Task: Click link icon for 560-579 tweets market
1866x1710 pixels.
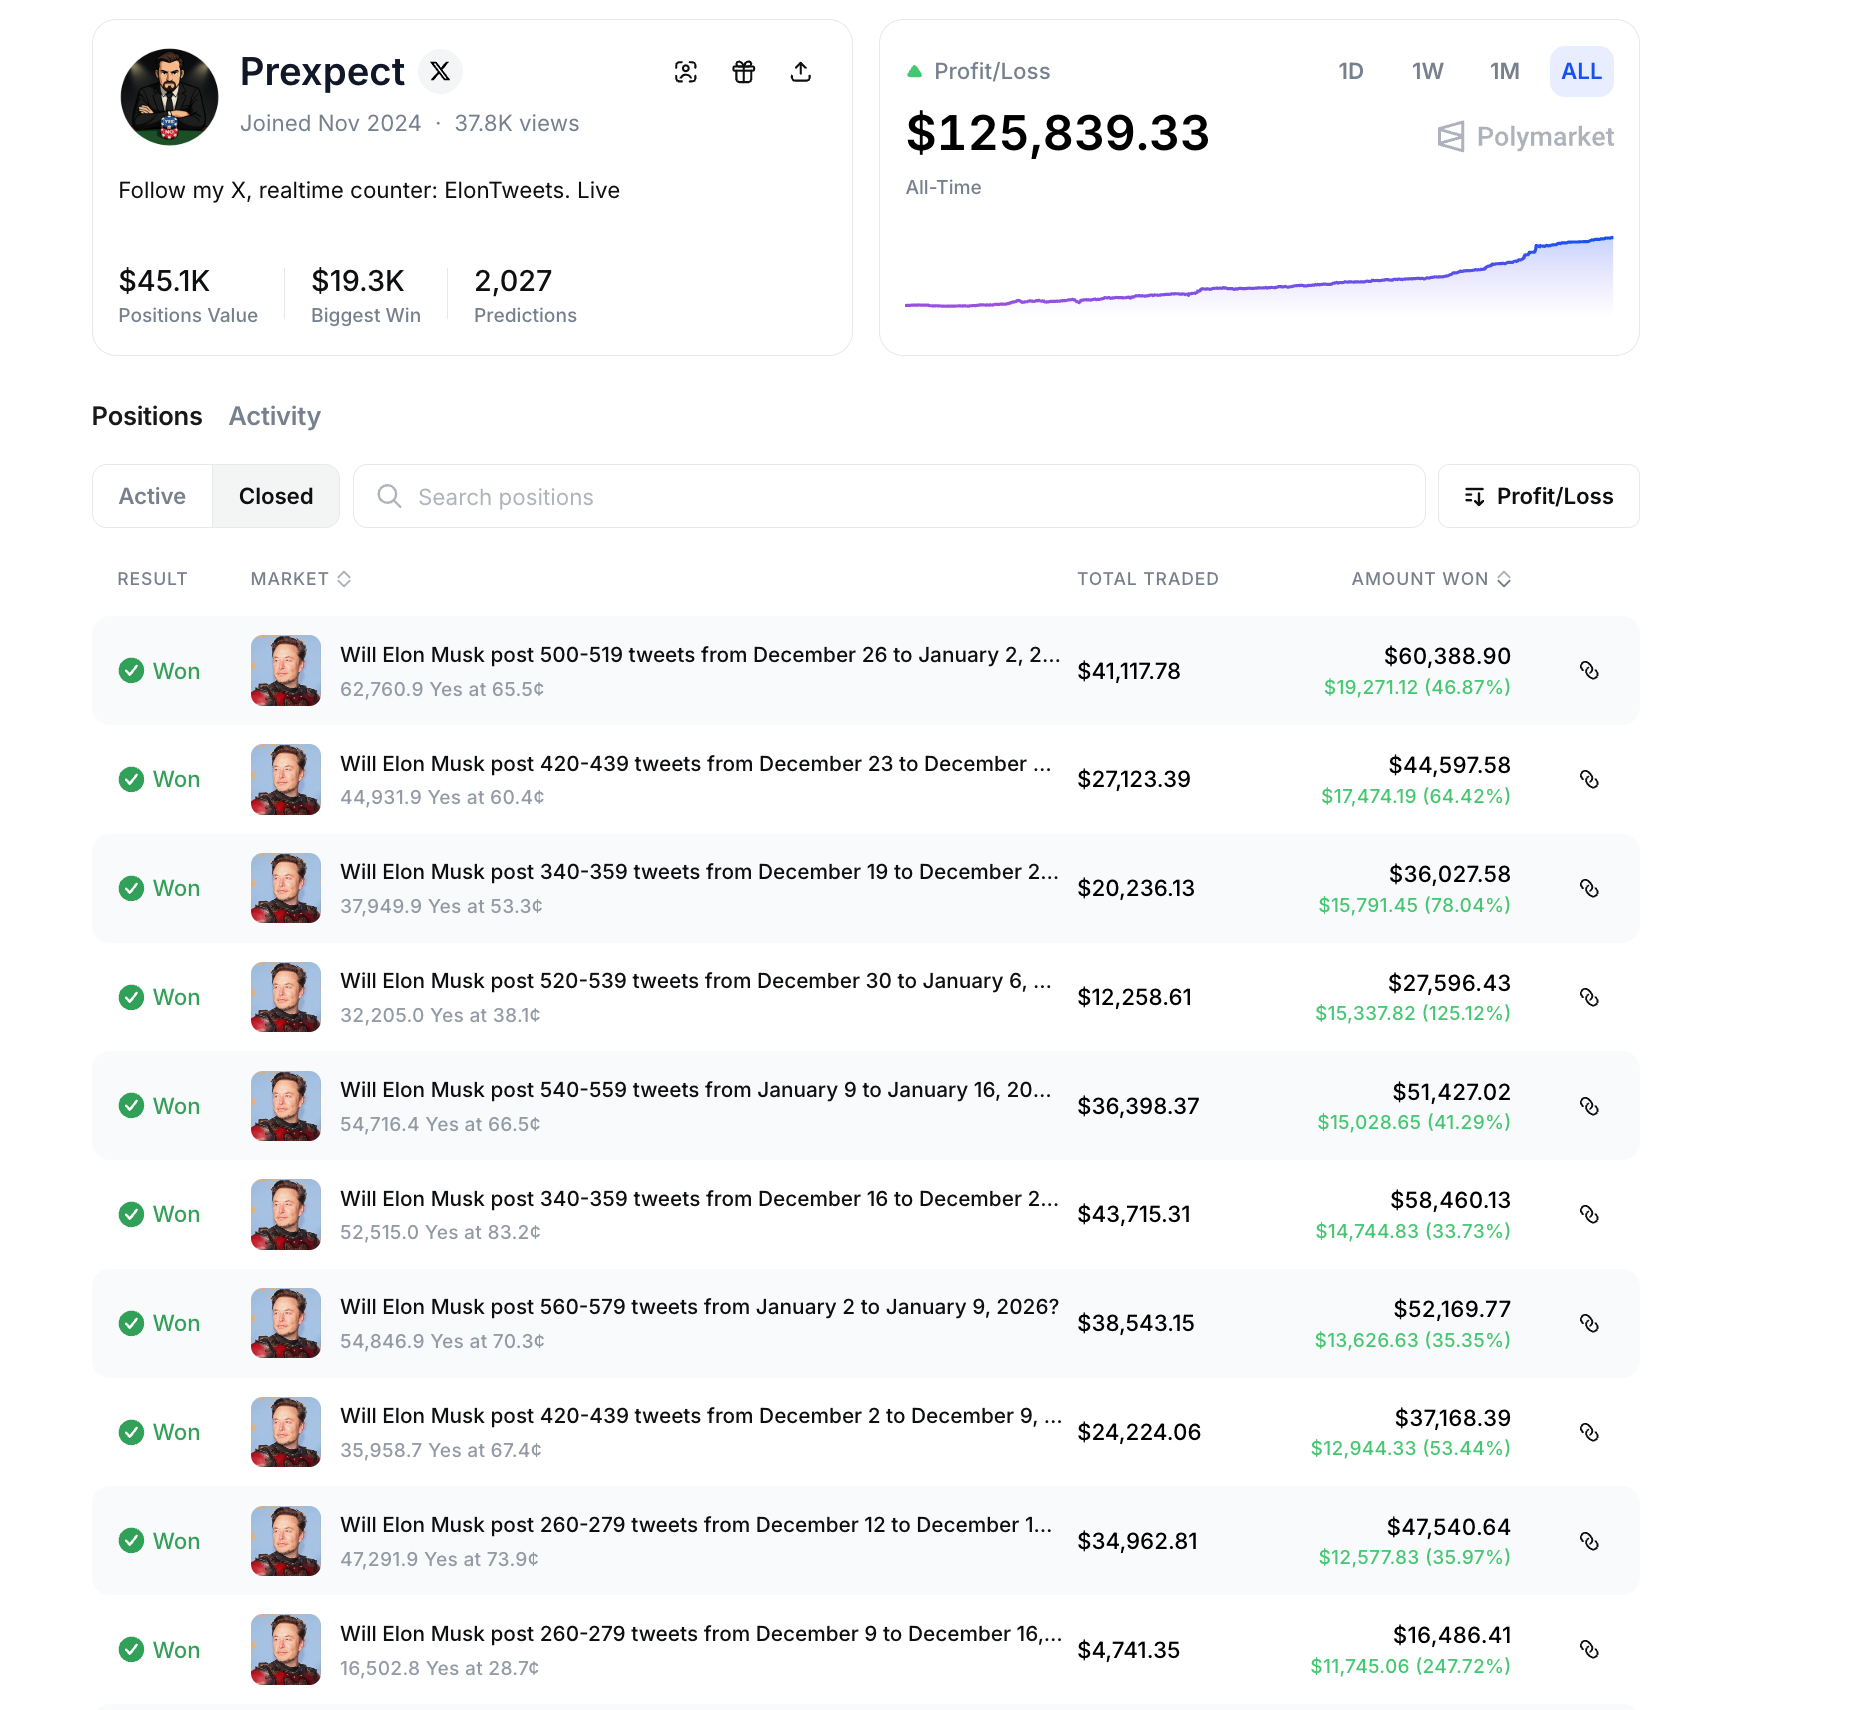Action: [1589, 1323]
